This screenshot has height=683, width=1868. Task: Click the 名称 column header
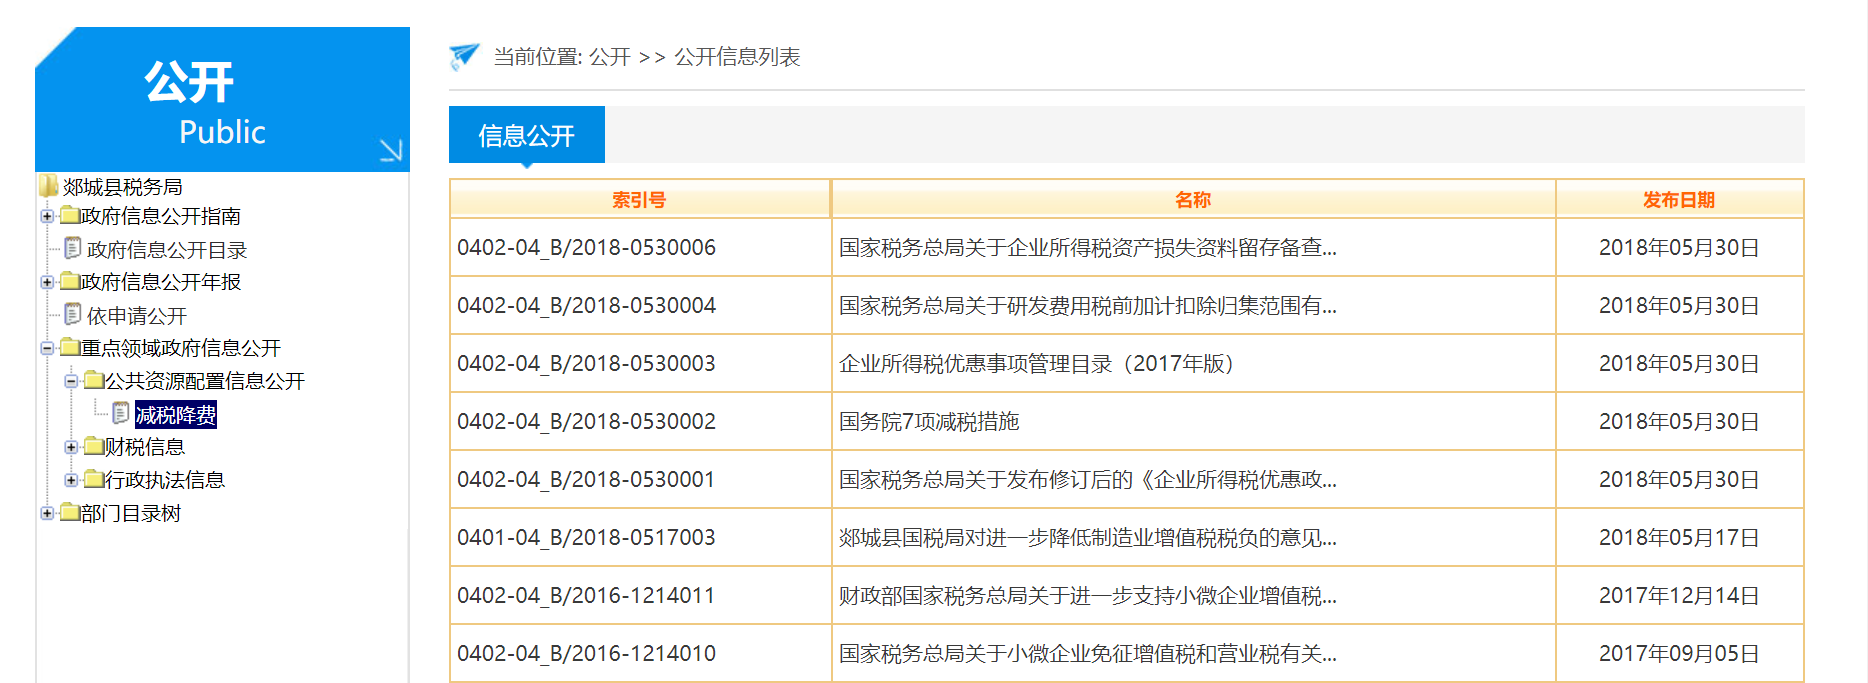coord(1193,199)
